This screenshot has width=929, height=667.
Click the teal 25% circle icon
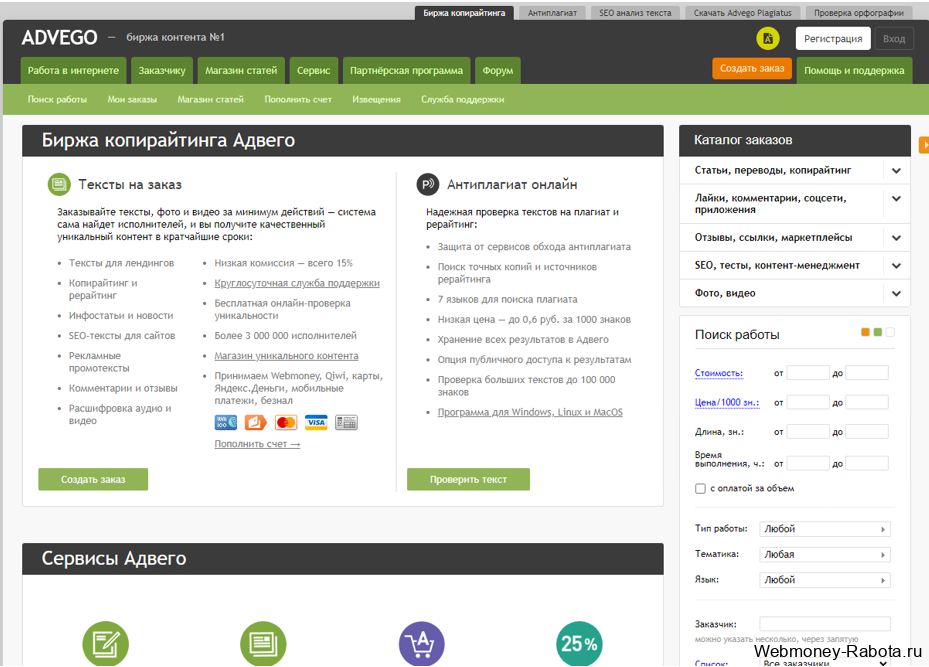tap(579, 643)
